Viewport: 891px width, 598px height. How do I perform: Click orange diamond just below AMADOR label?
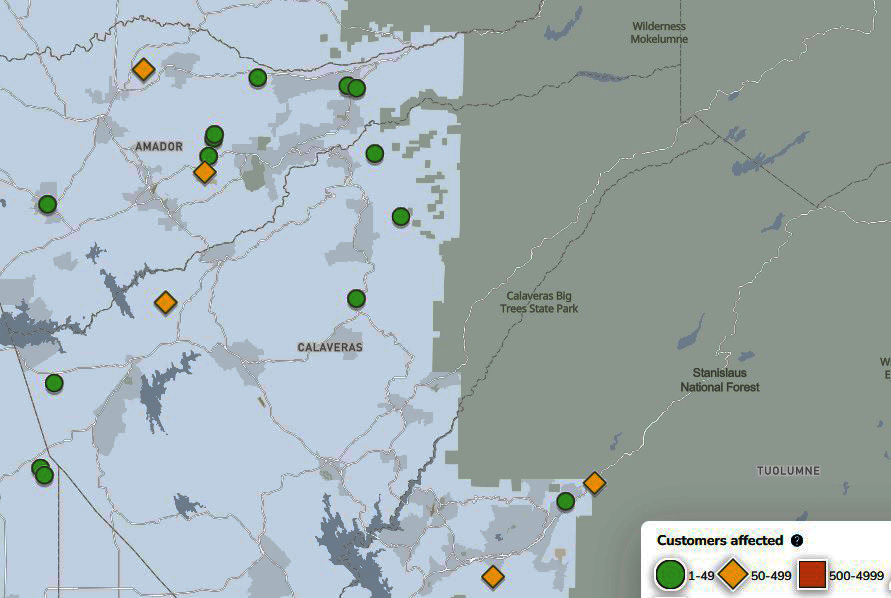coord(204,172)
